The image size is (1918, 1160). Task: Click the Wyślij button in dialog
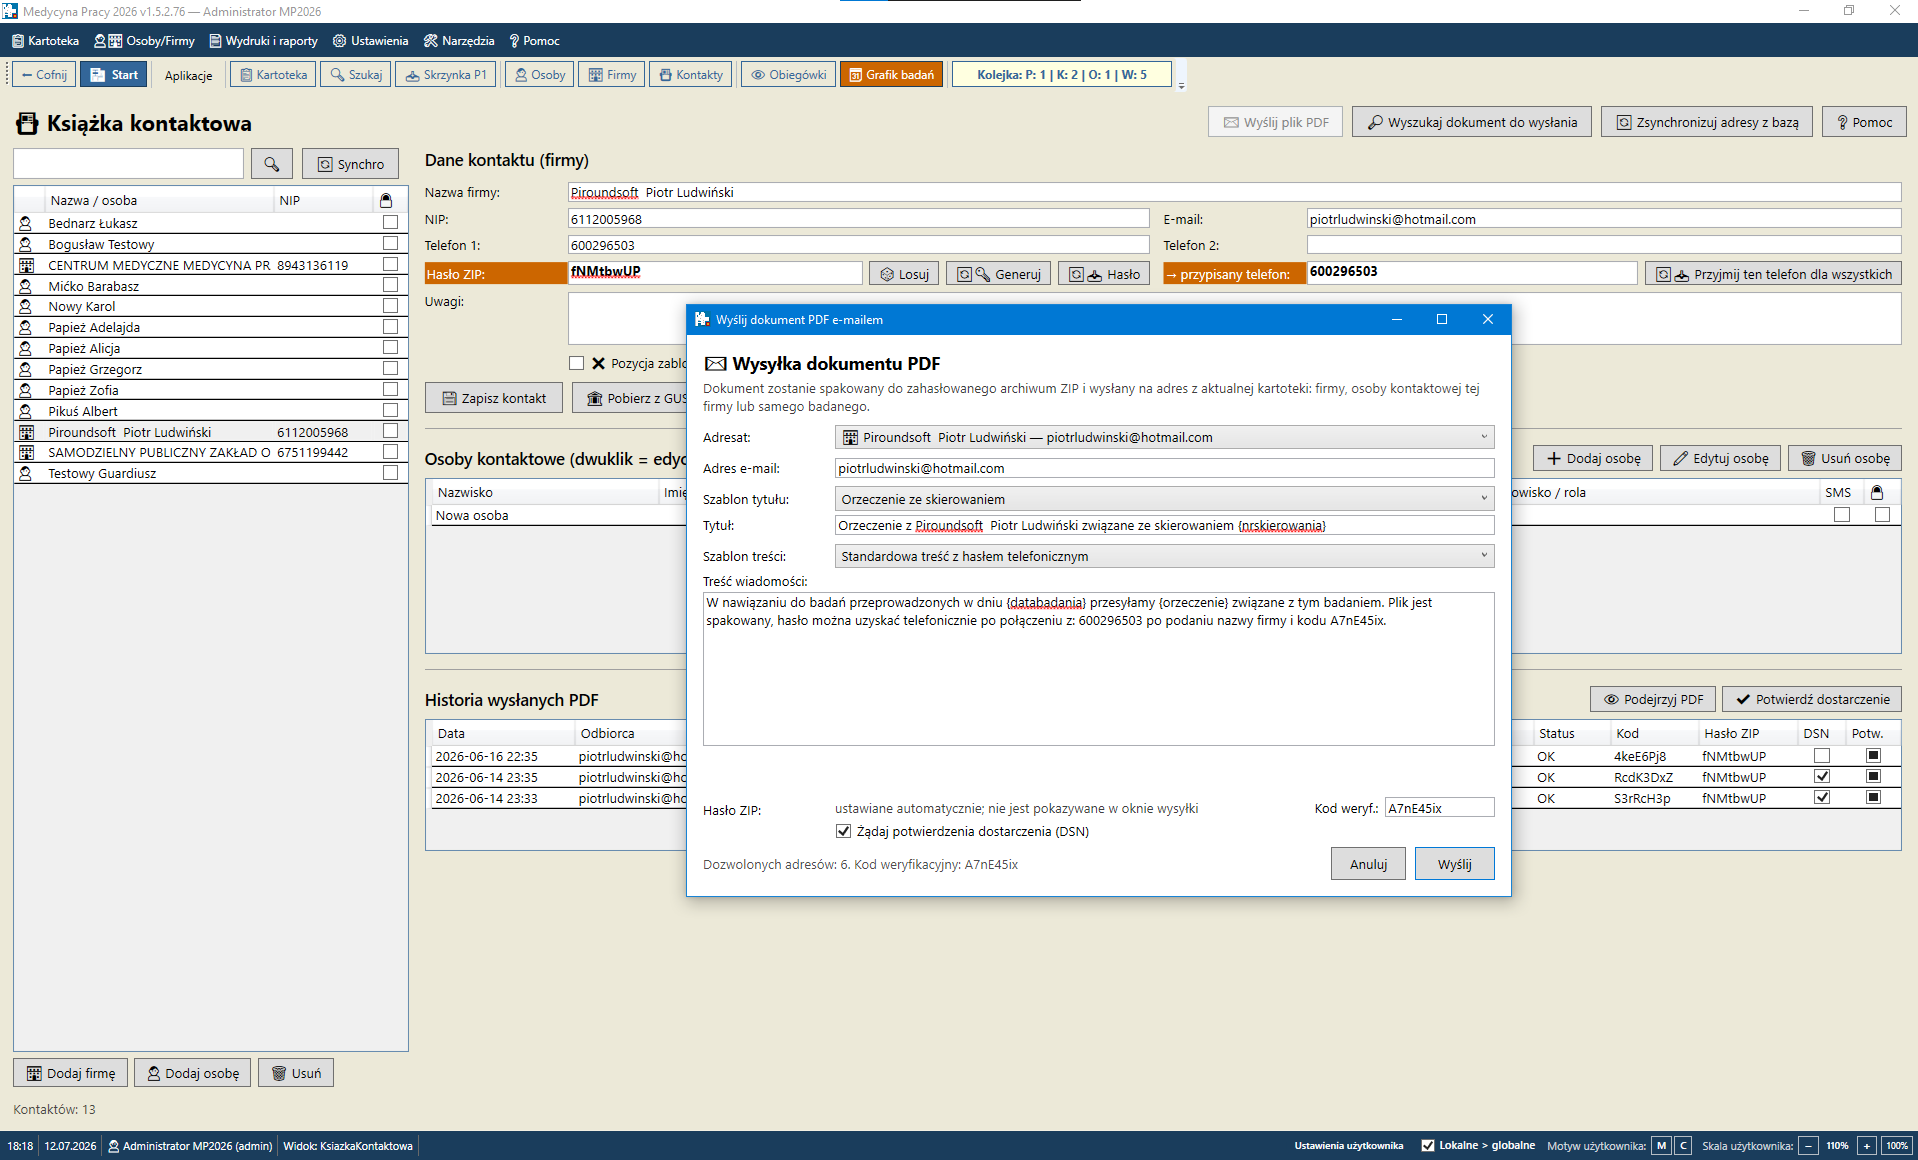click(1454, 864)
